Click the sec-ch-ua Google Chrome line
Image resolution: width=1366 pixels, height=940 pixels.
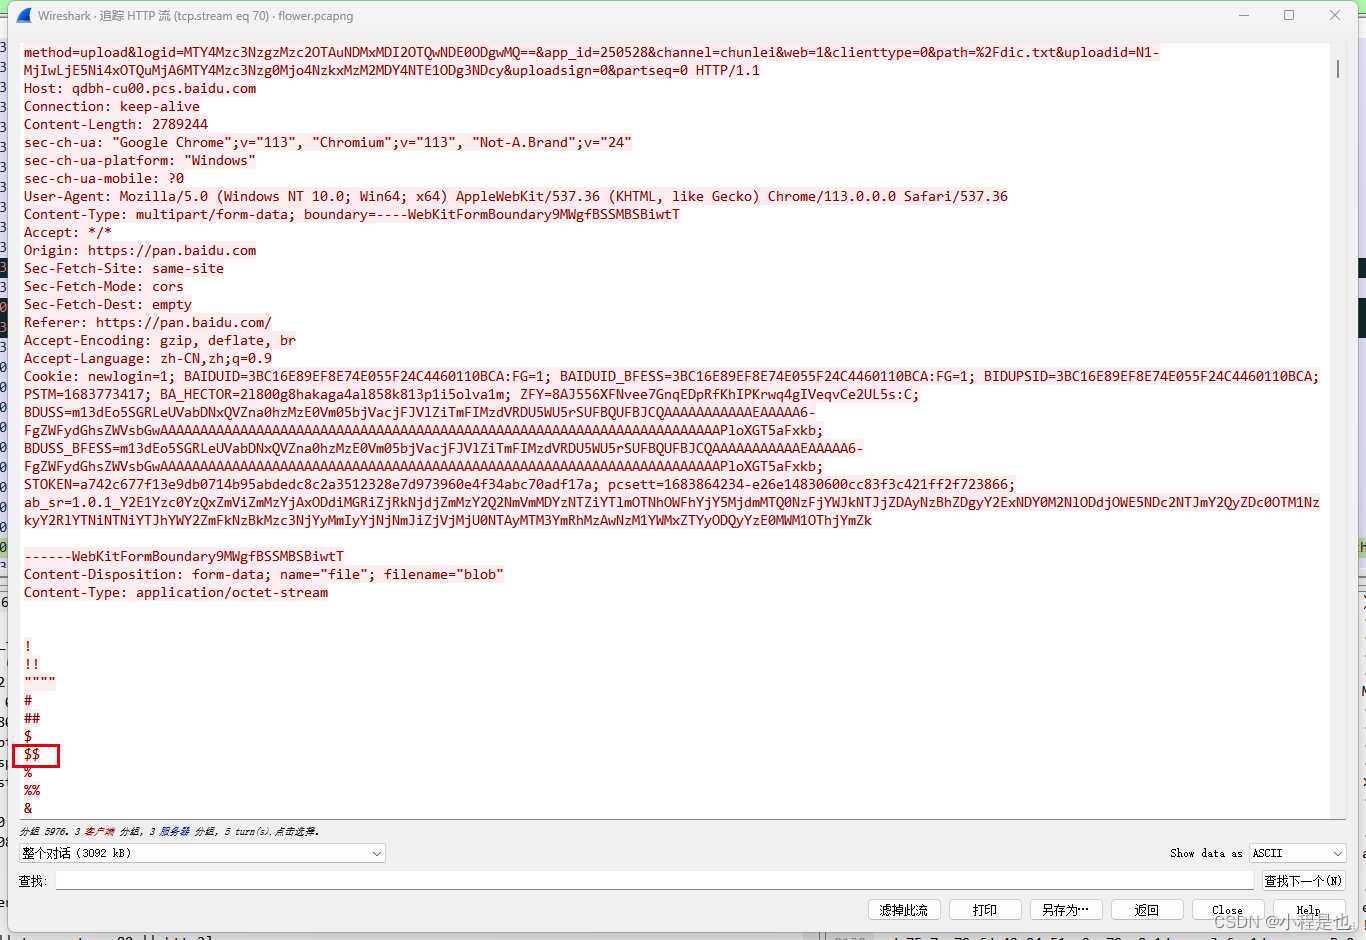click(328, 142)
